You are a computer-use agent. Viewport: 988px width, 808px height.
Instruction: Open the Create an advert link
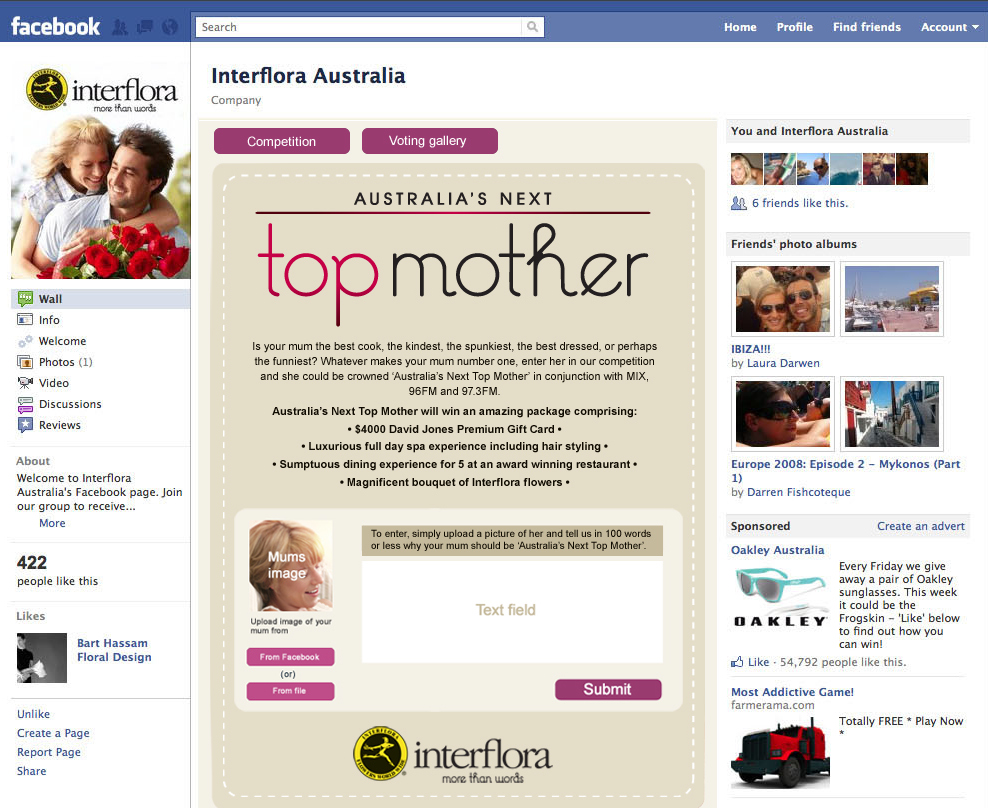[921, 526]
